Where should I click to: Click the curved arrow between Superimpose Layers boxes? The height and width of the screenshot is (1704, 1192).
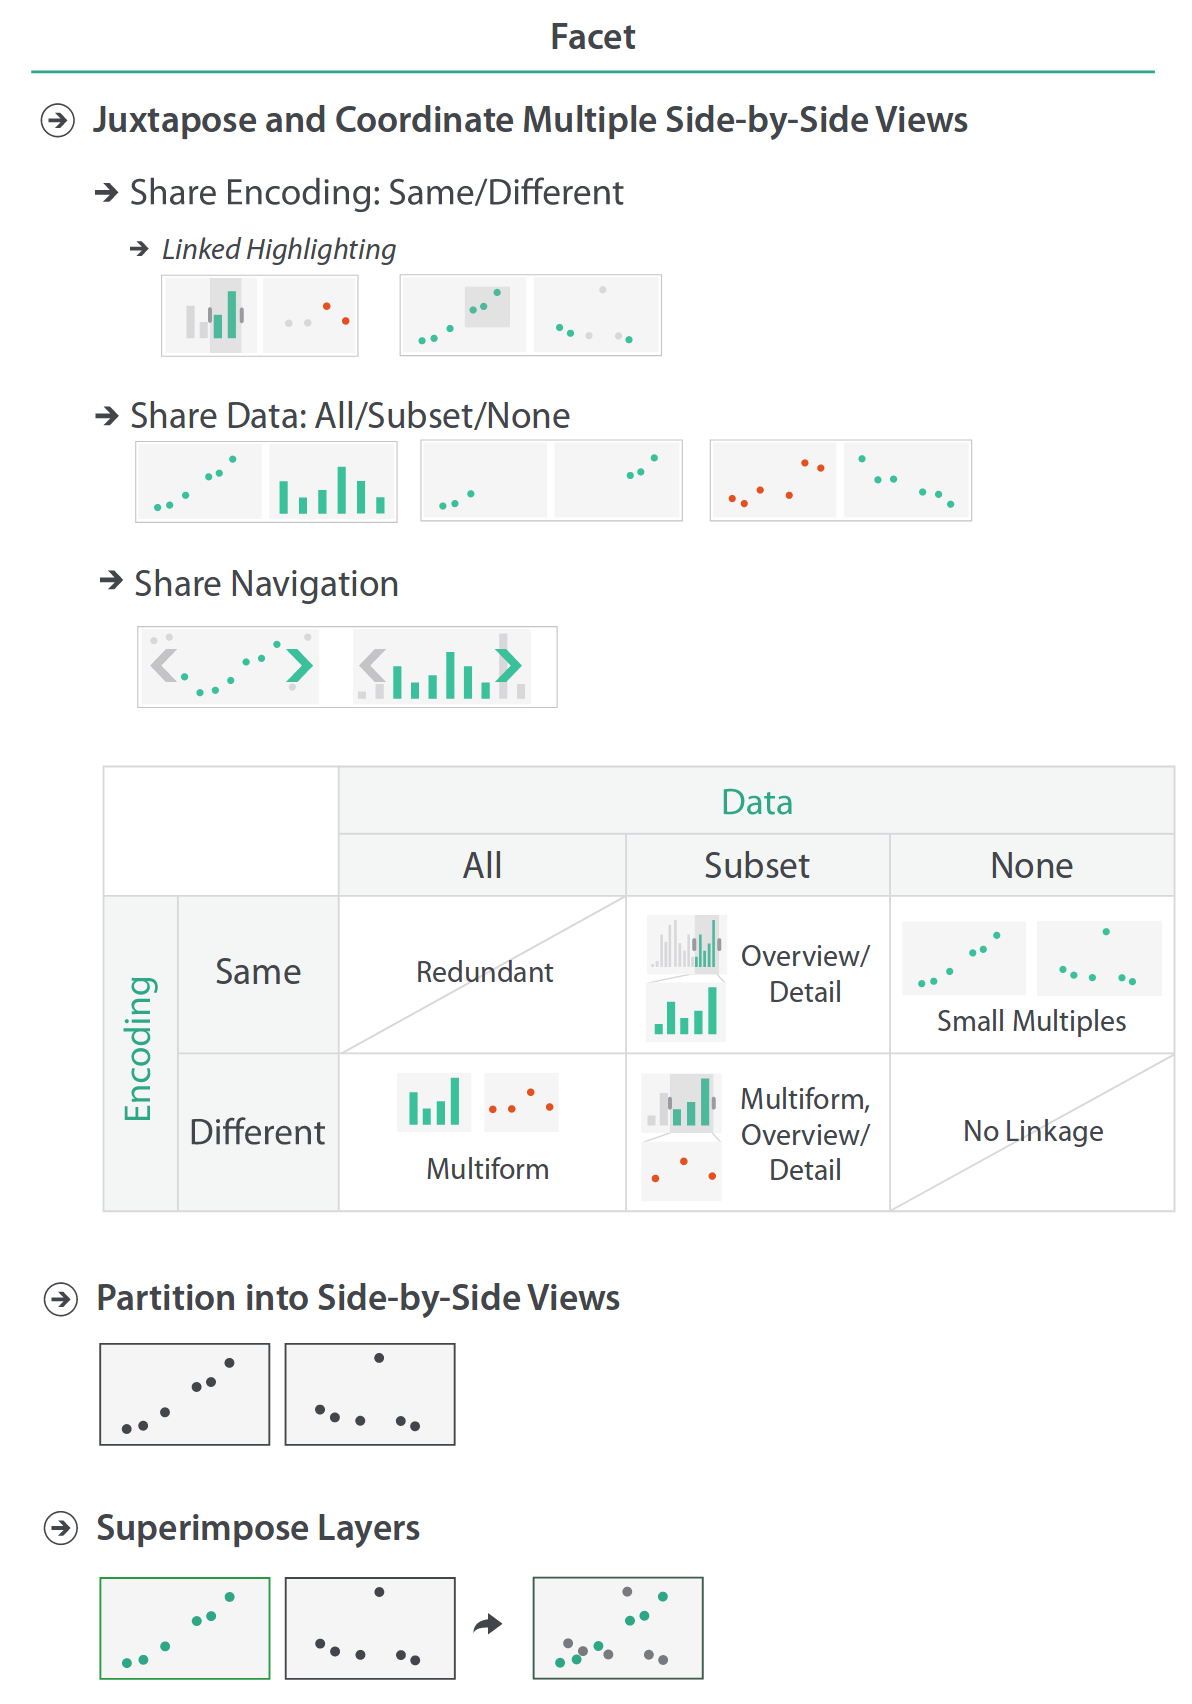pyautogui.click(x=488, y=1624)
